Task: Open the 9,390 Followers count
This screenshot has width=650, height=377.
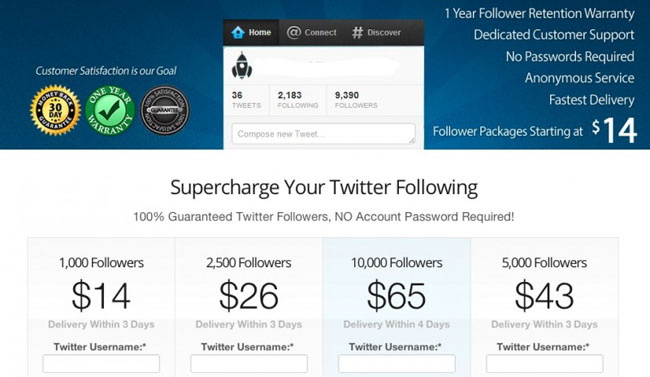Action: (356, 100)
